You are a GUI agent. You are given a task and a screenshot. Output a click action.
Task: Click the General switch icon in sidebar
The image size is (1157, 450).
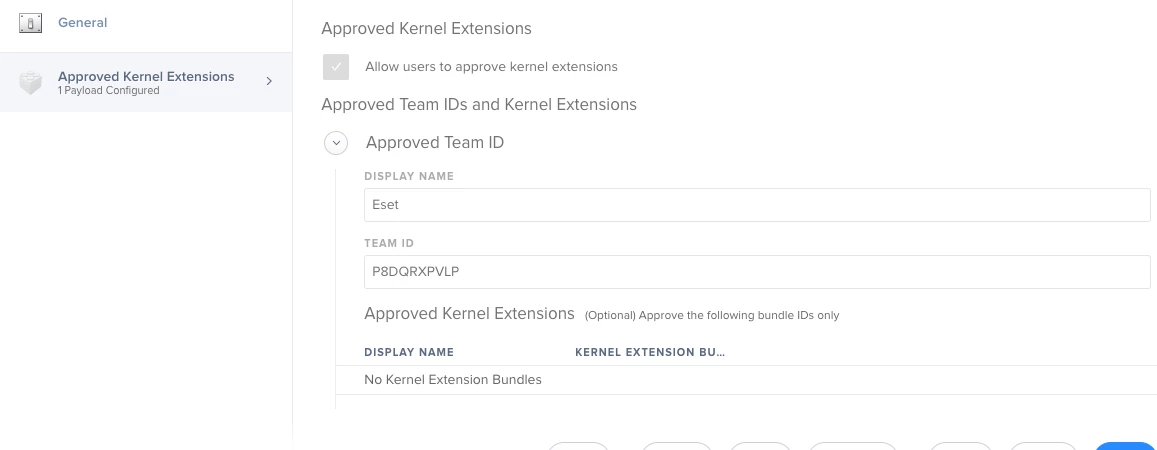pyautogui.click(x=30, y=23)
